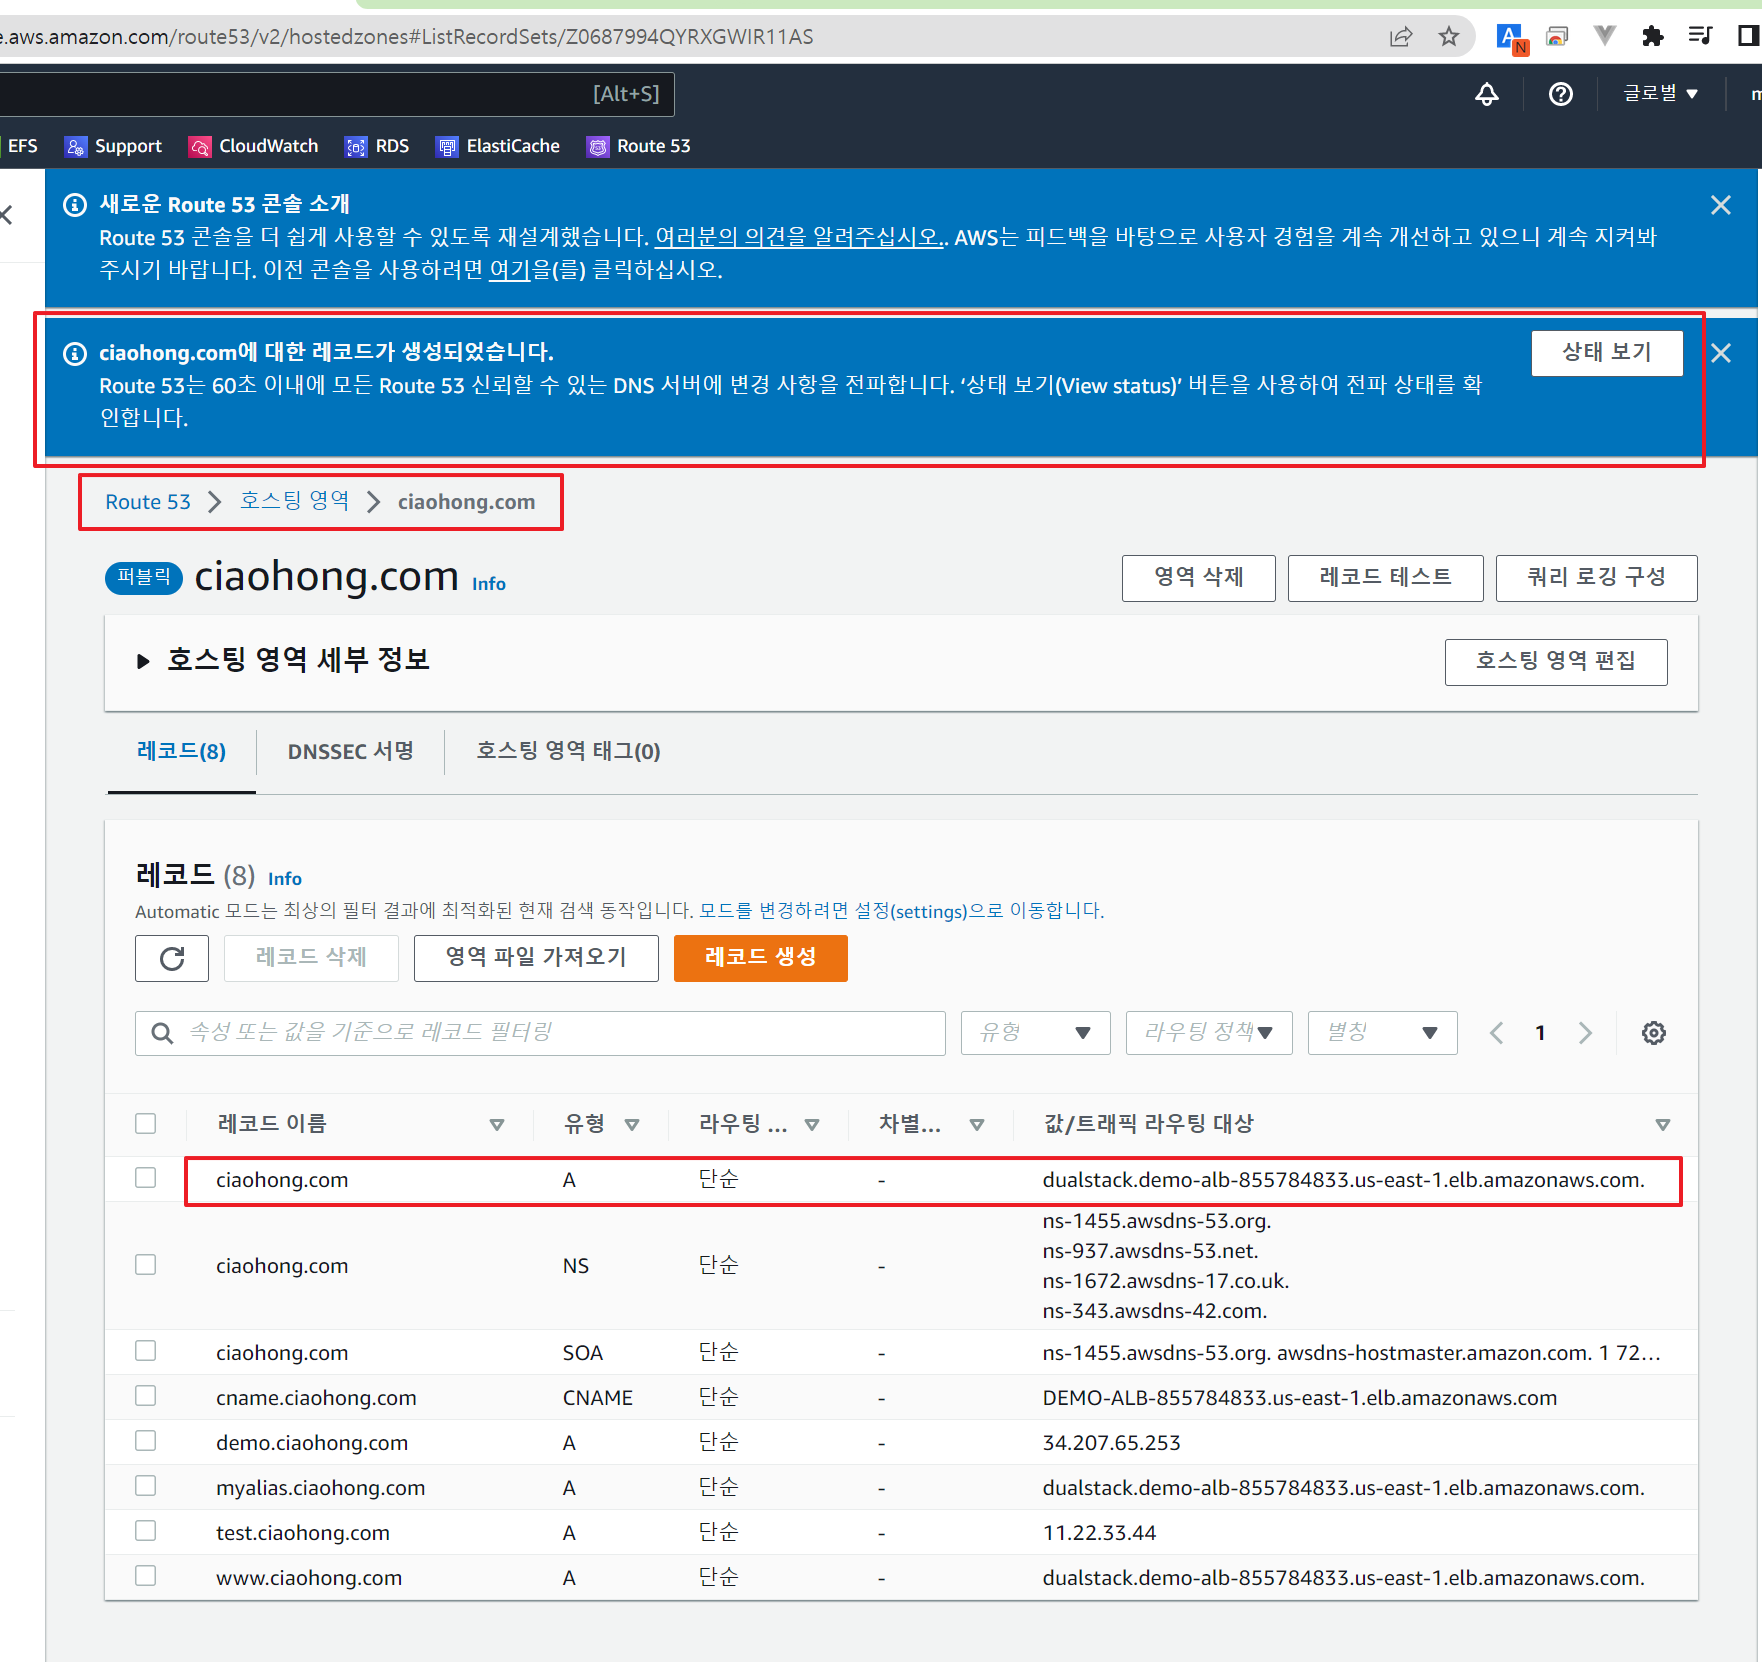This screenshot has height=1662, width=1762.
Task: Click 상태 보기 view status button
Action: (x=1607, y=353)
